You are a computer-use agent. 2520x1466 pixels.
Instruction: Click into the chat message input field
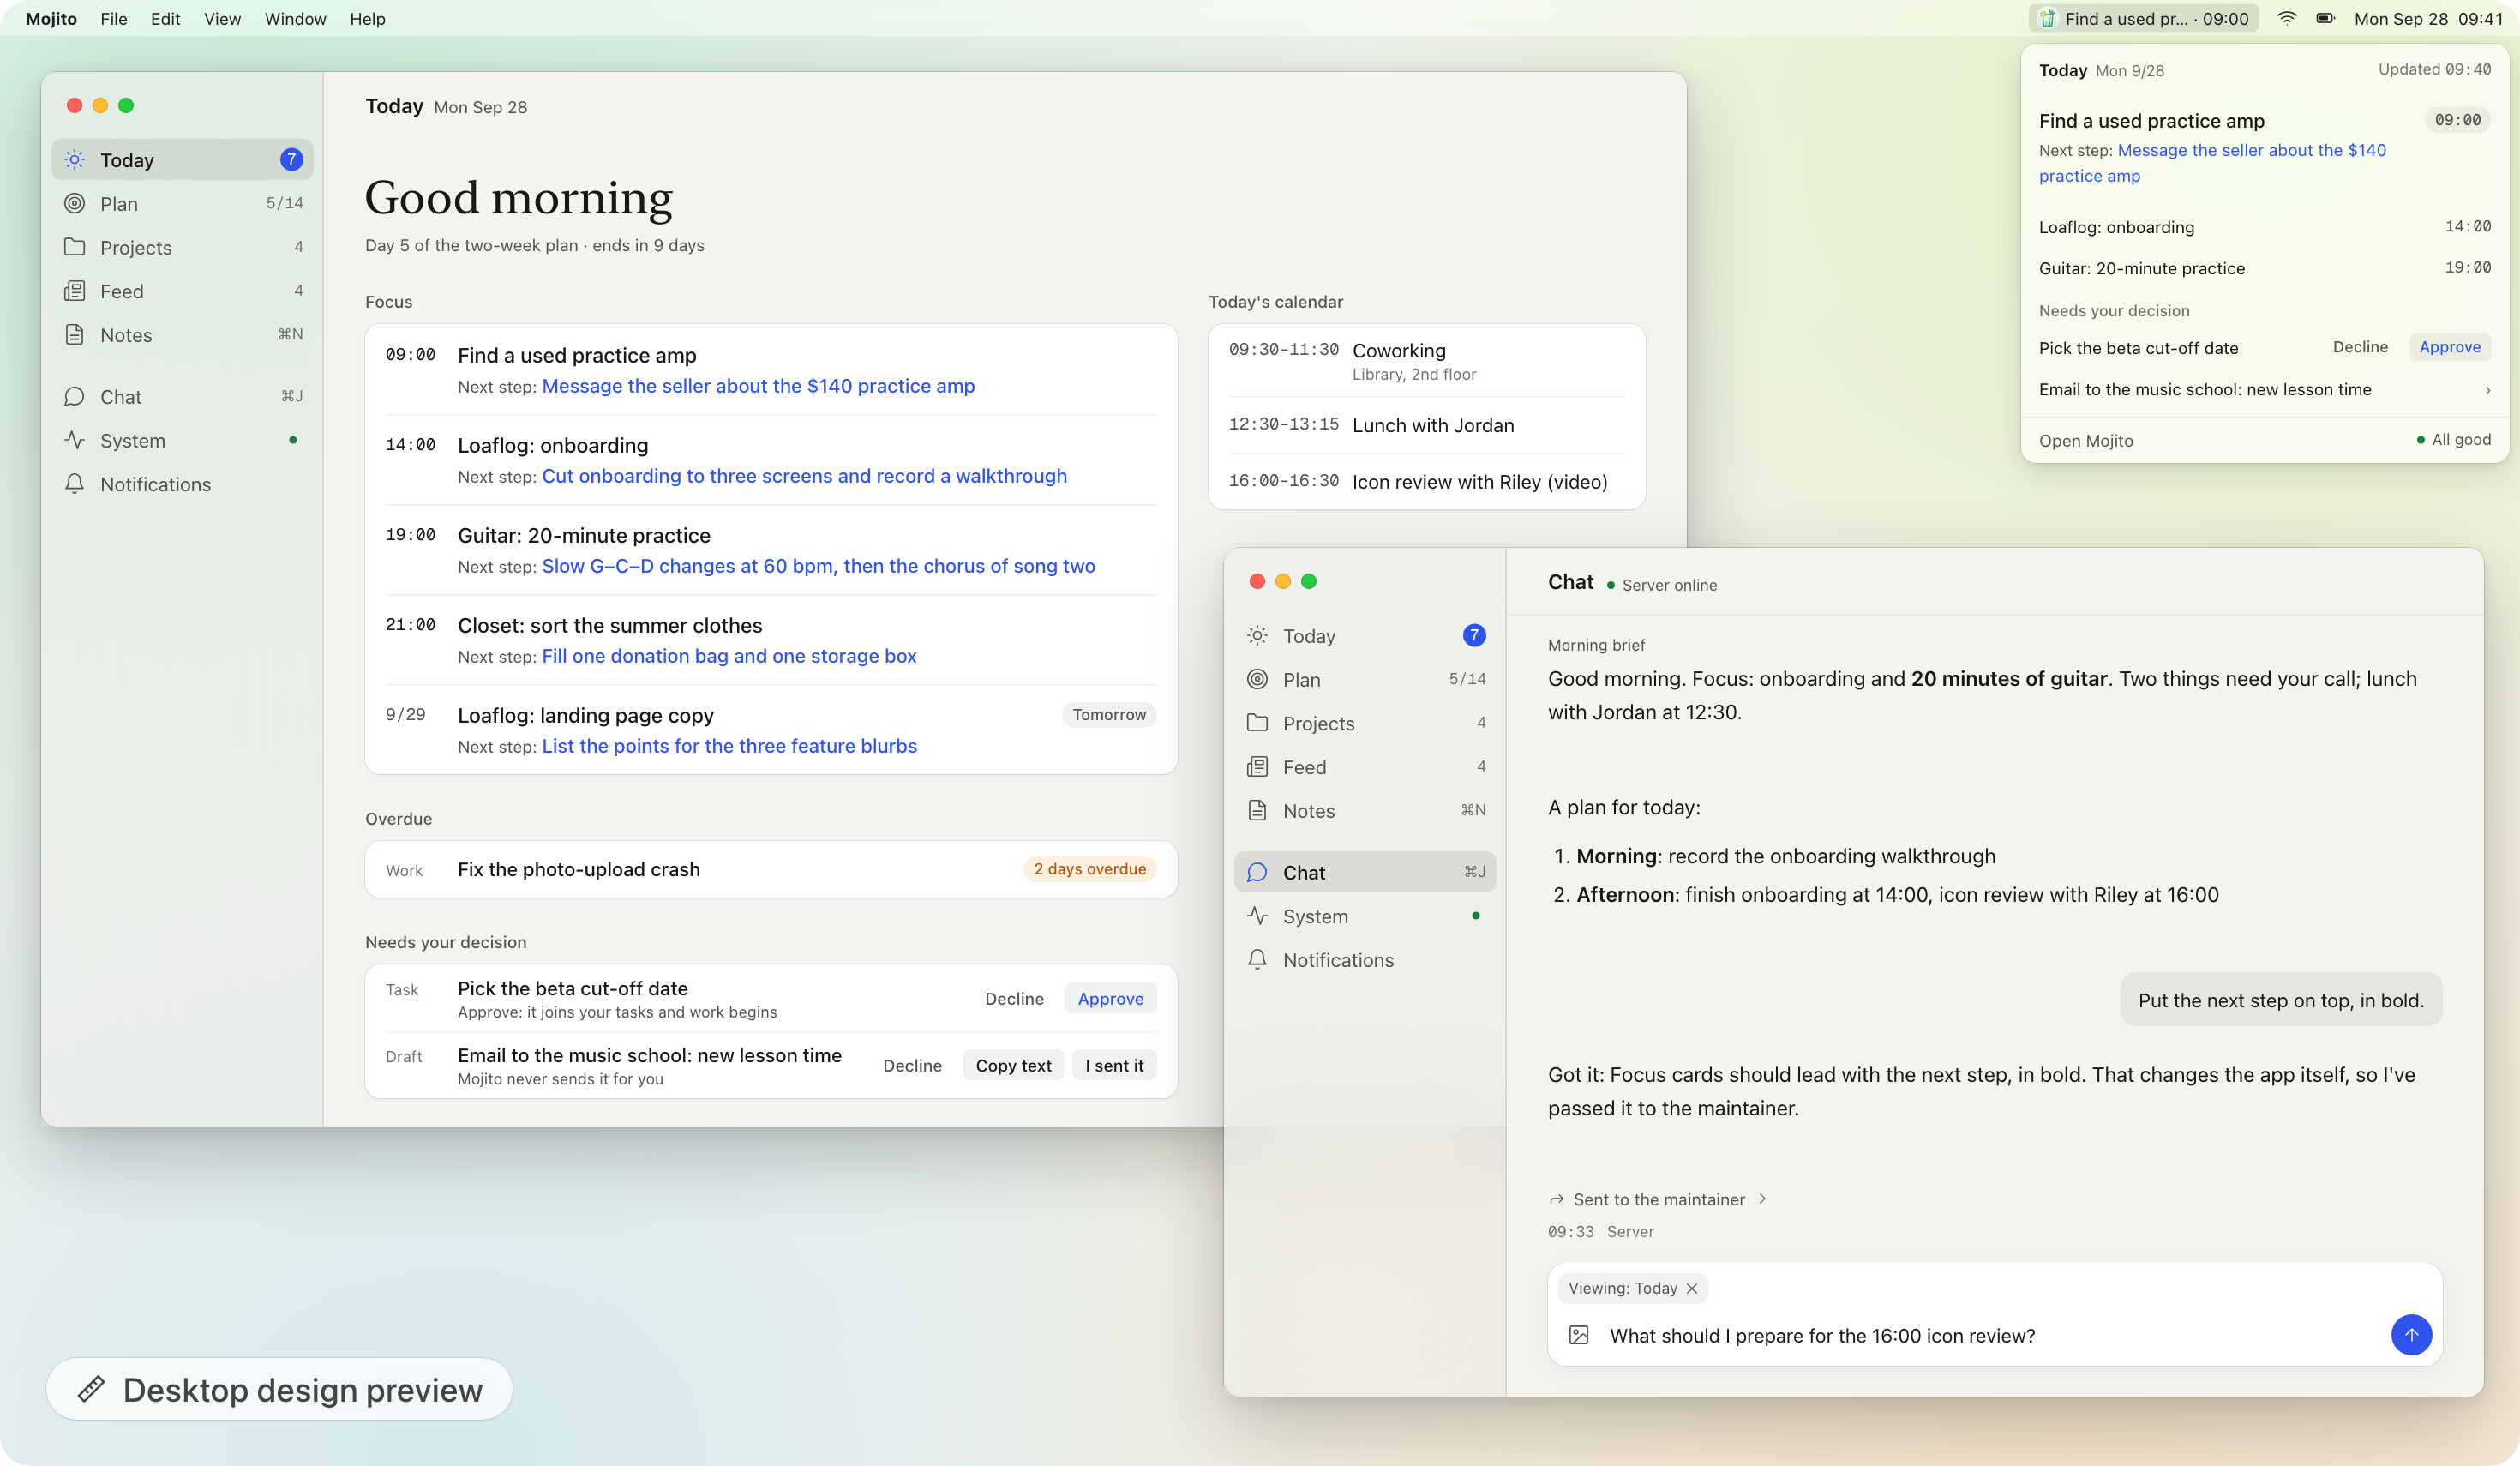click(x=1990, y=1335)
